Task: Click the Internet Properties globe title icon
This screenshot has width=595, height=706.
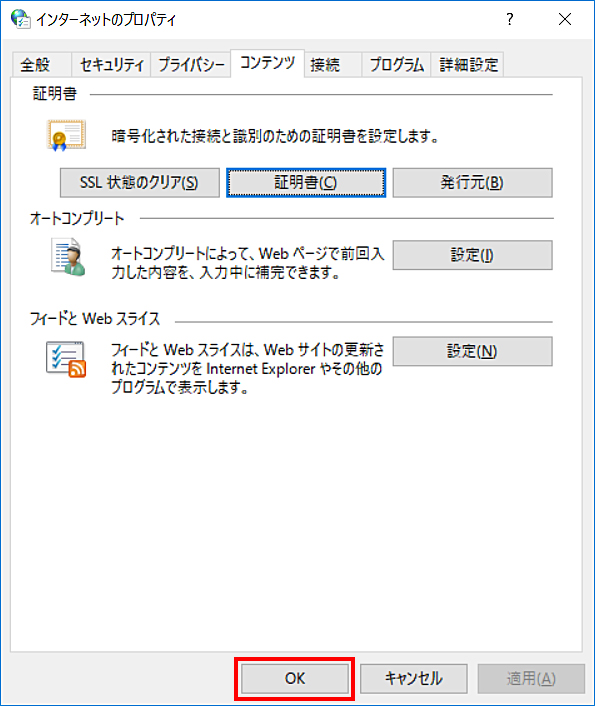Action: tap(21, 19)
